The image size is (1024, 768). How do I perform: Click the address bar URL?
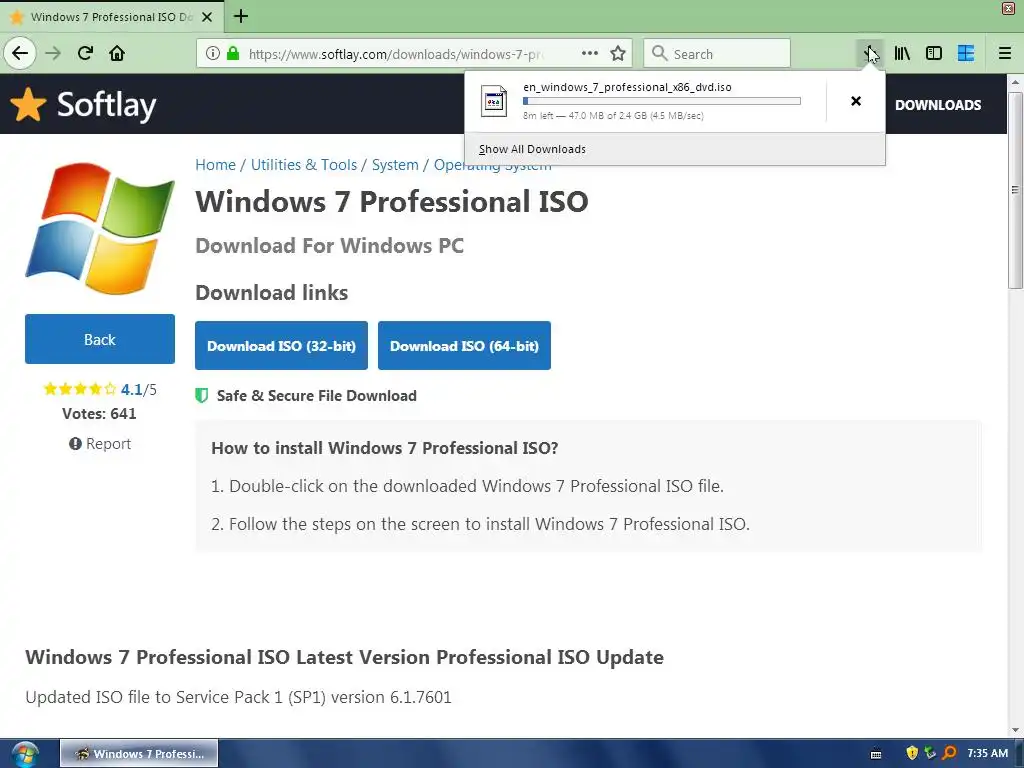[395, 54]
